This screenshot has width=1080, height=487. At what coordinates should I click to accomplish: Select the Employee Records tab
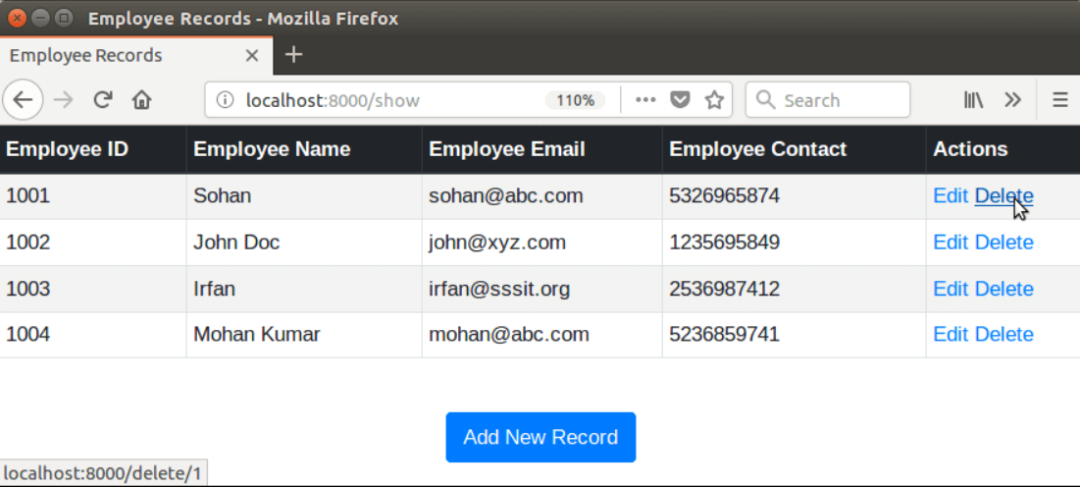click(136, 56)
